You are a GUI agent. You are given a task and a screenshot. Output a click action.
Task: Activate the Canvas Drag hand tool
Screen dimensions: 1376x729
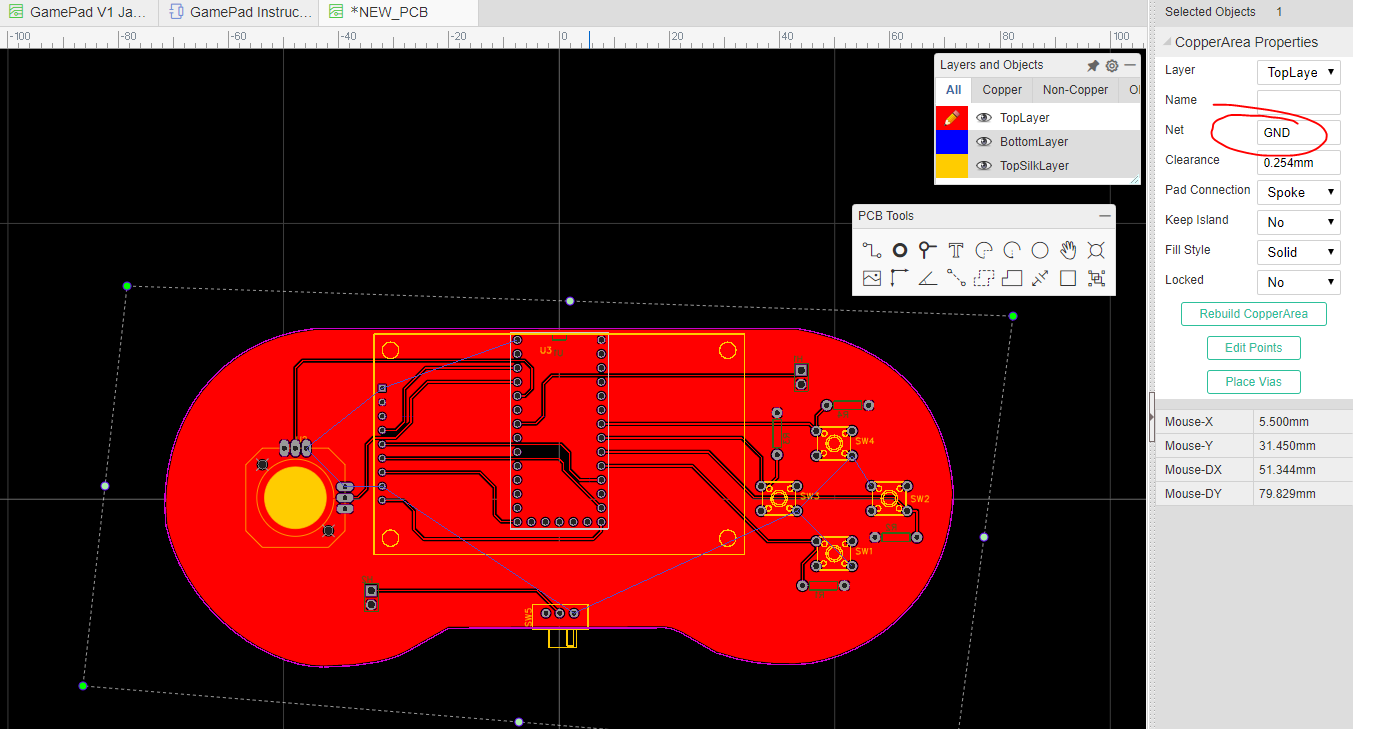coord(1068,250)
